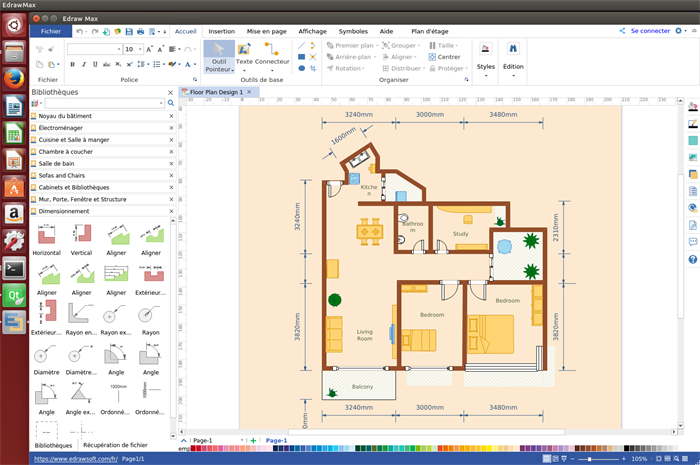Toggle underline formatting
The width and height of the screenshot is (700, 465).
tap(95, 64)
